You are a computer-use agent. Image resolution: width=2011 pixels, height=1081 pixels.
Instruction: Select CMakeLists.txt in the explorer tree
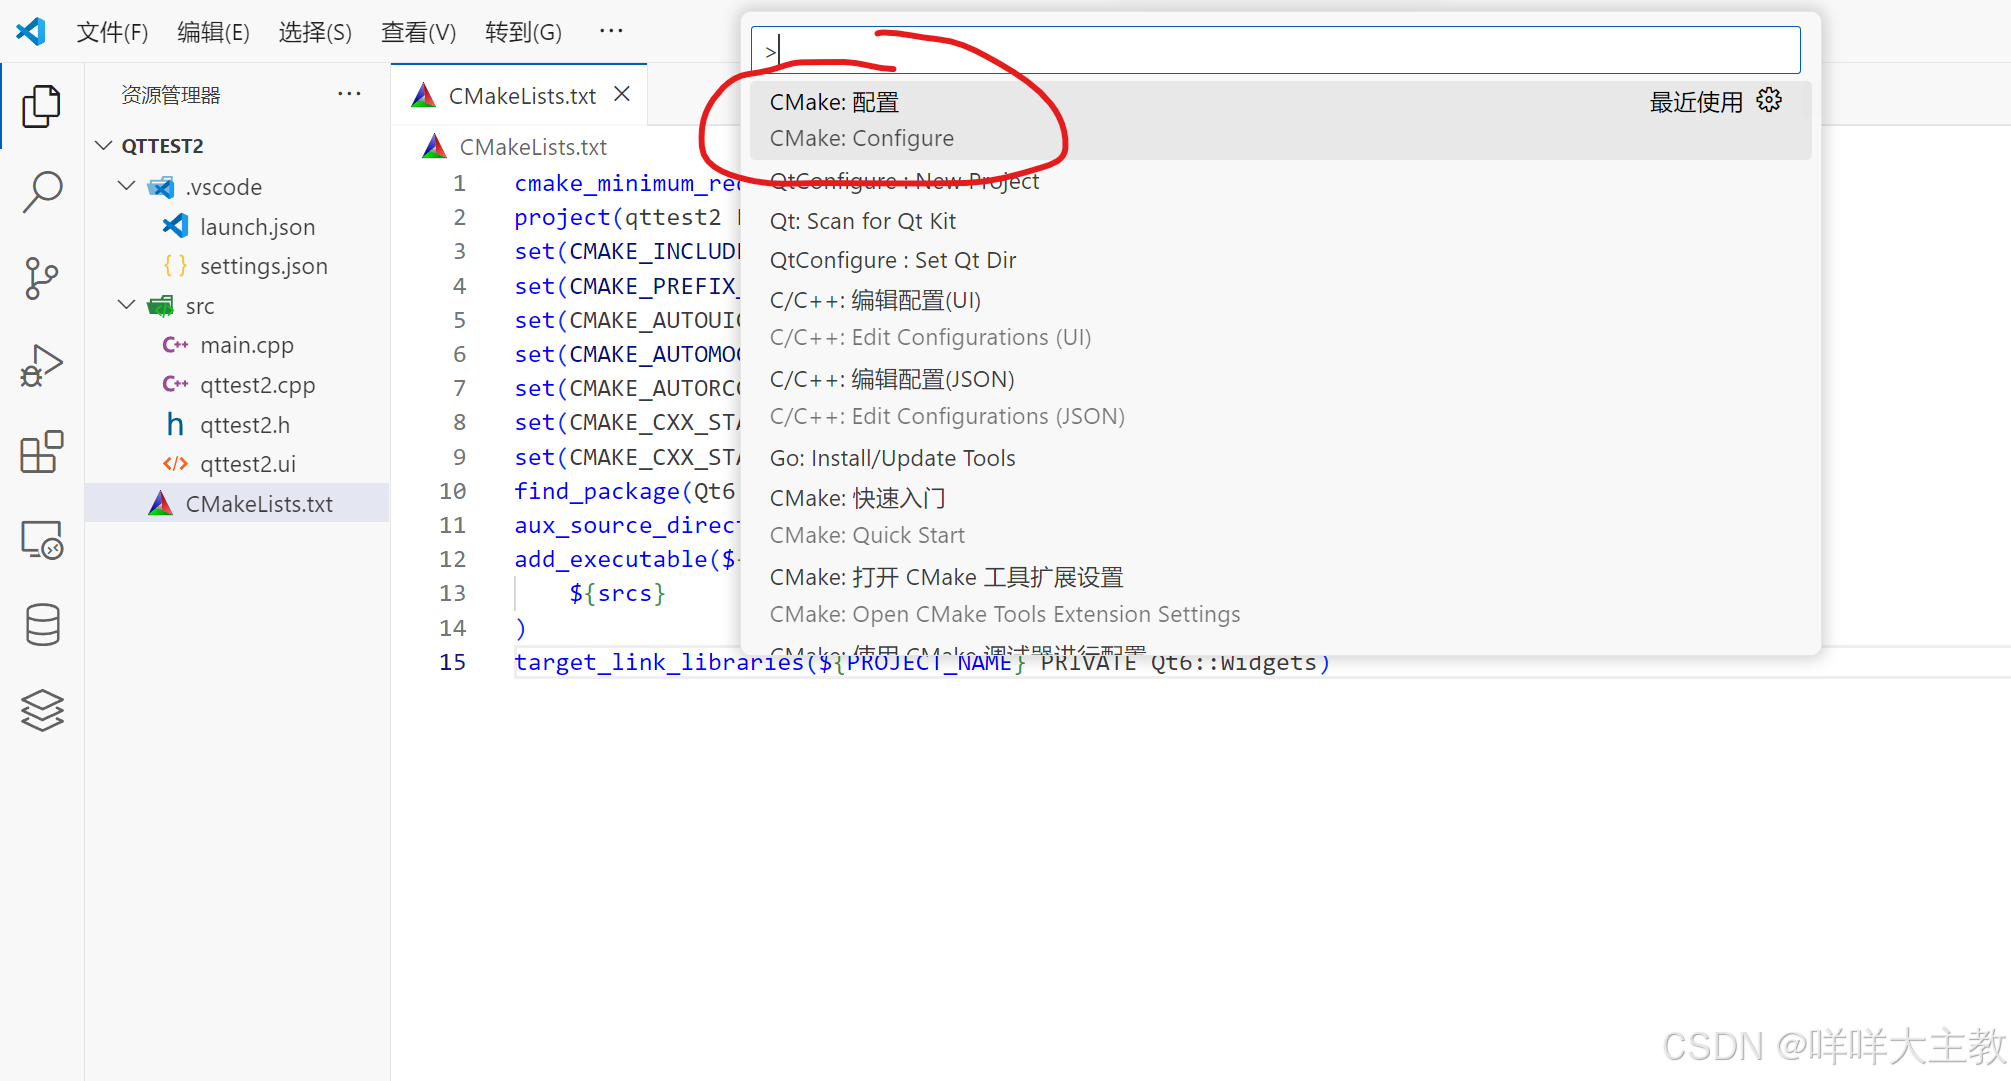pyautogui.click(x=237, y=503)
